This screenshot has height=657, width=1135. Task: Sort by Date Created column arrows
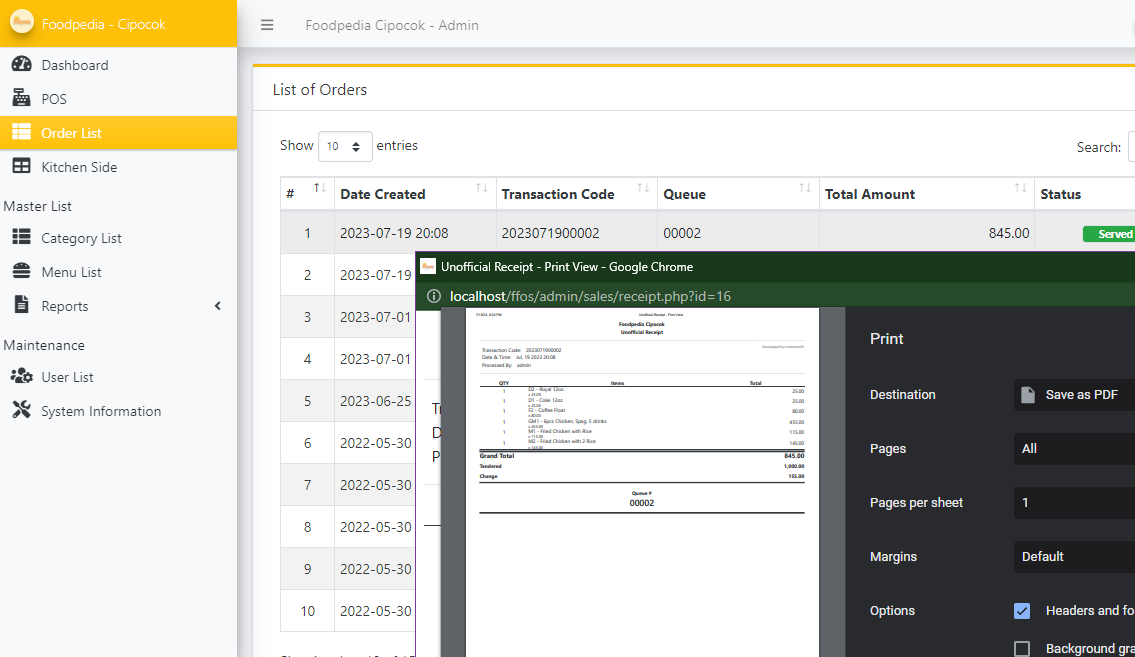pos(481,188)
